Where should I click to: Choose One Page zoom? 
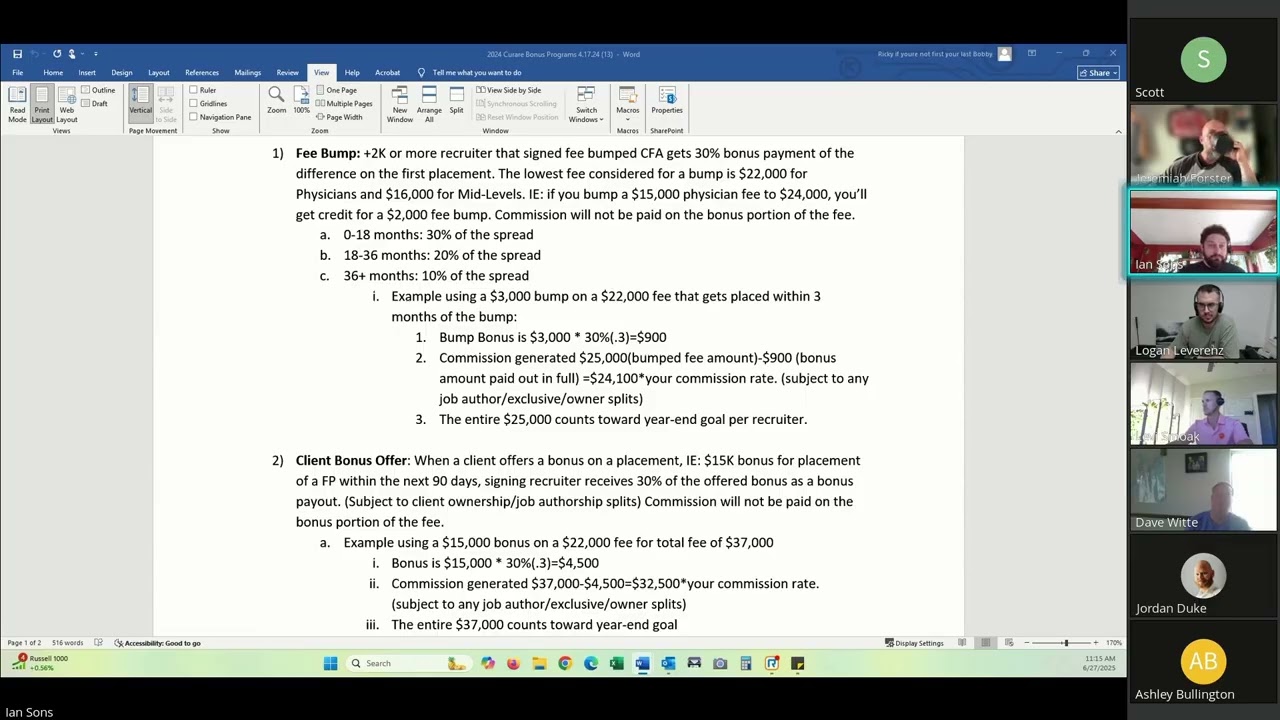coord(337,90)
